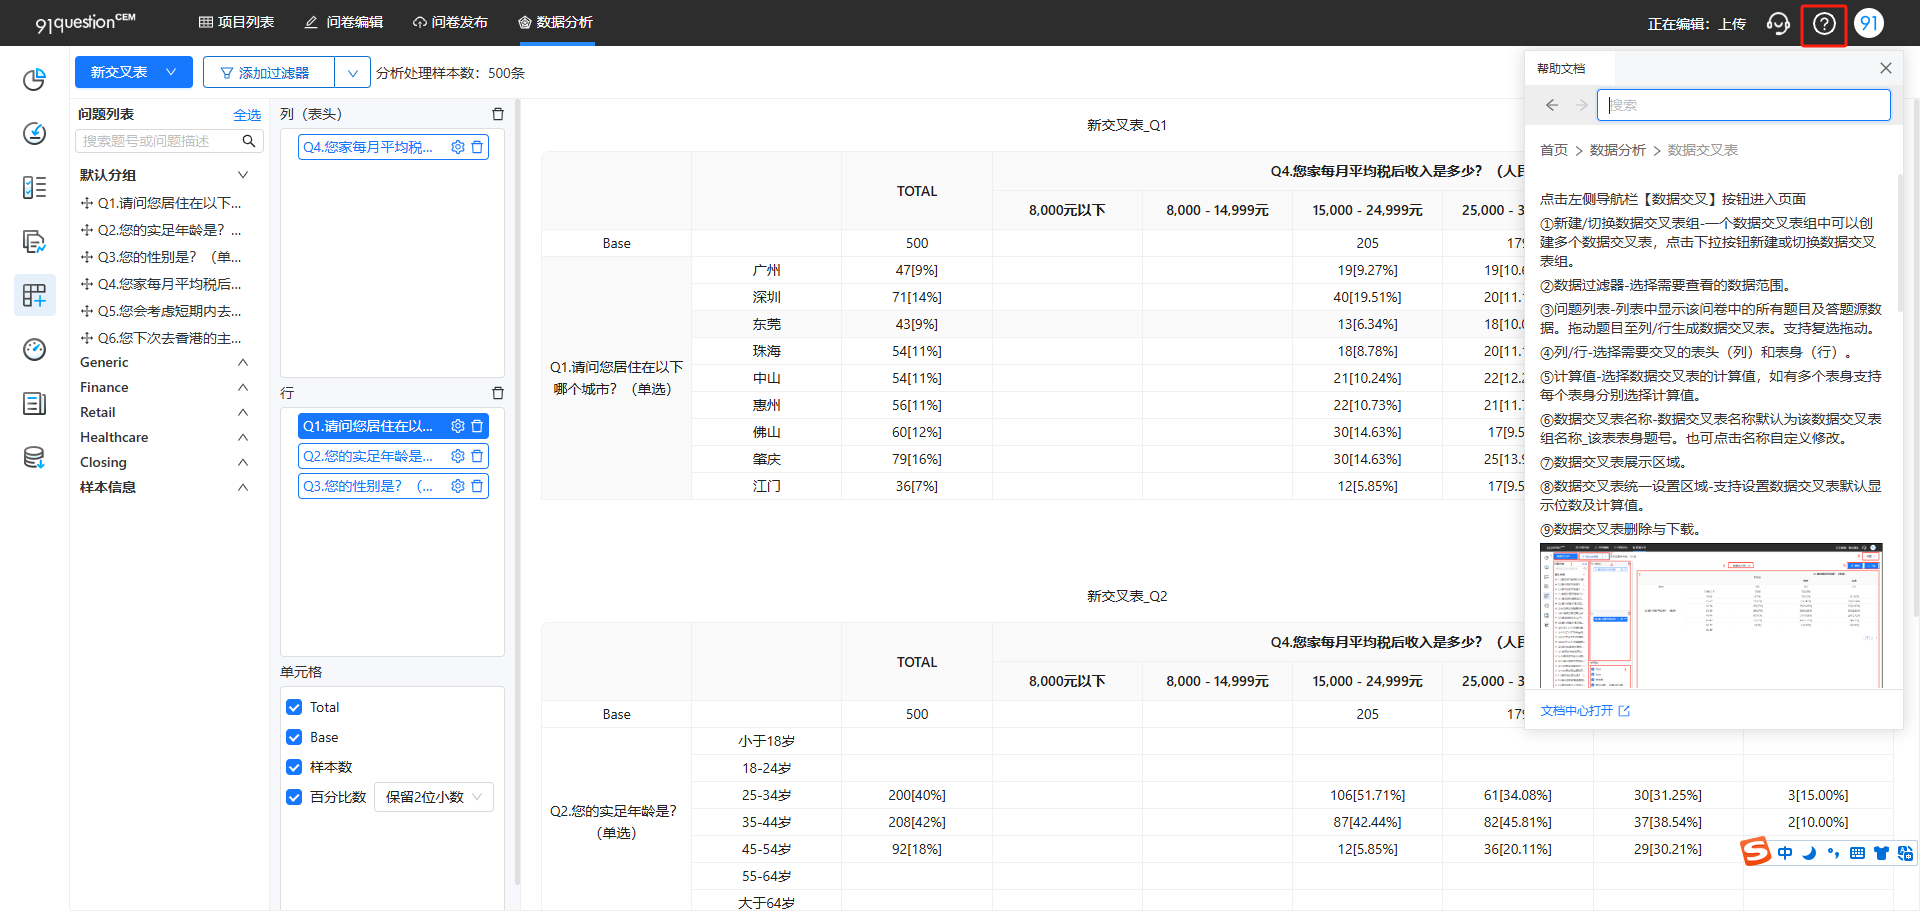The width and height of the screenshot is (1920, 911).
Task: Focus the help document search field
Action: (1744, 105)
